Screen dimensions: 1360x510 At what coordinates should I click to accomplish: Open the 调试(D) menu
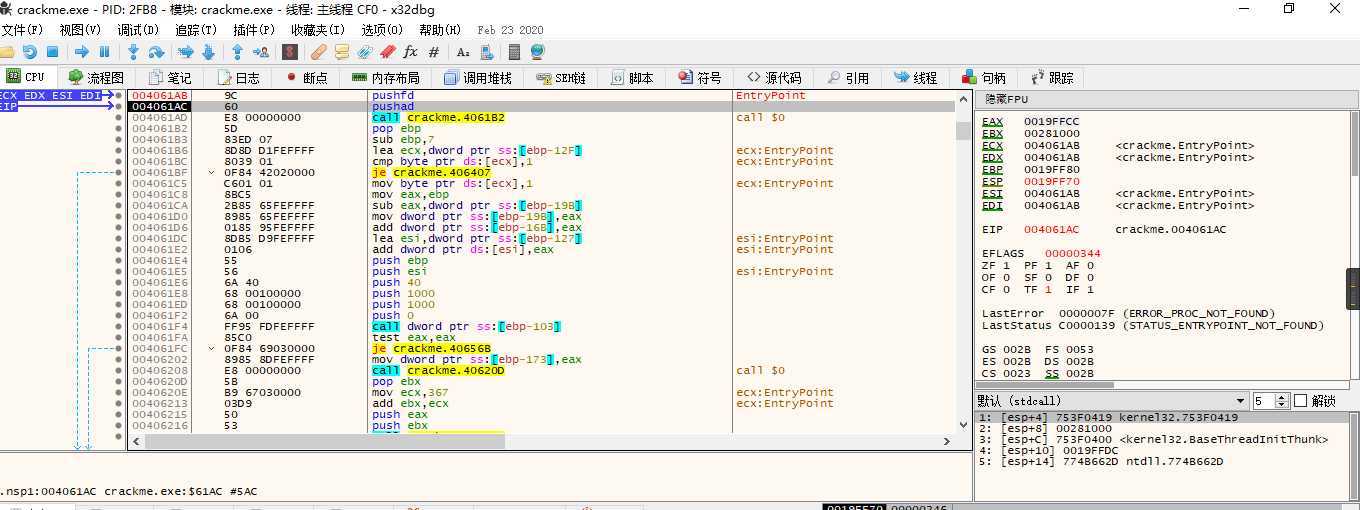point(138,30)
